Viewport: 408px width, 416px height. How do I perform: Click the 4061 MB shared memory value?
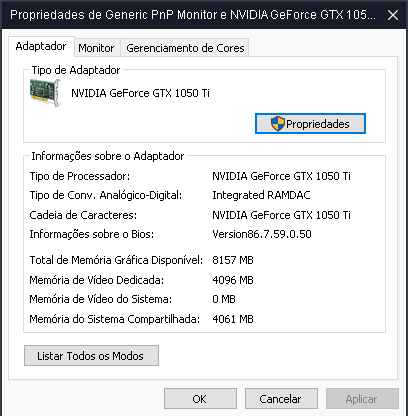[233, 319]
